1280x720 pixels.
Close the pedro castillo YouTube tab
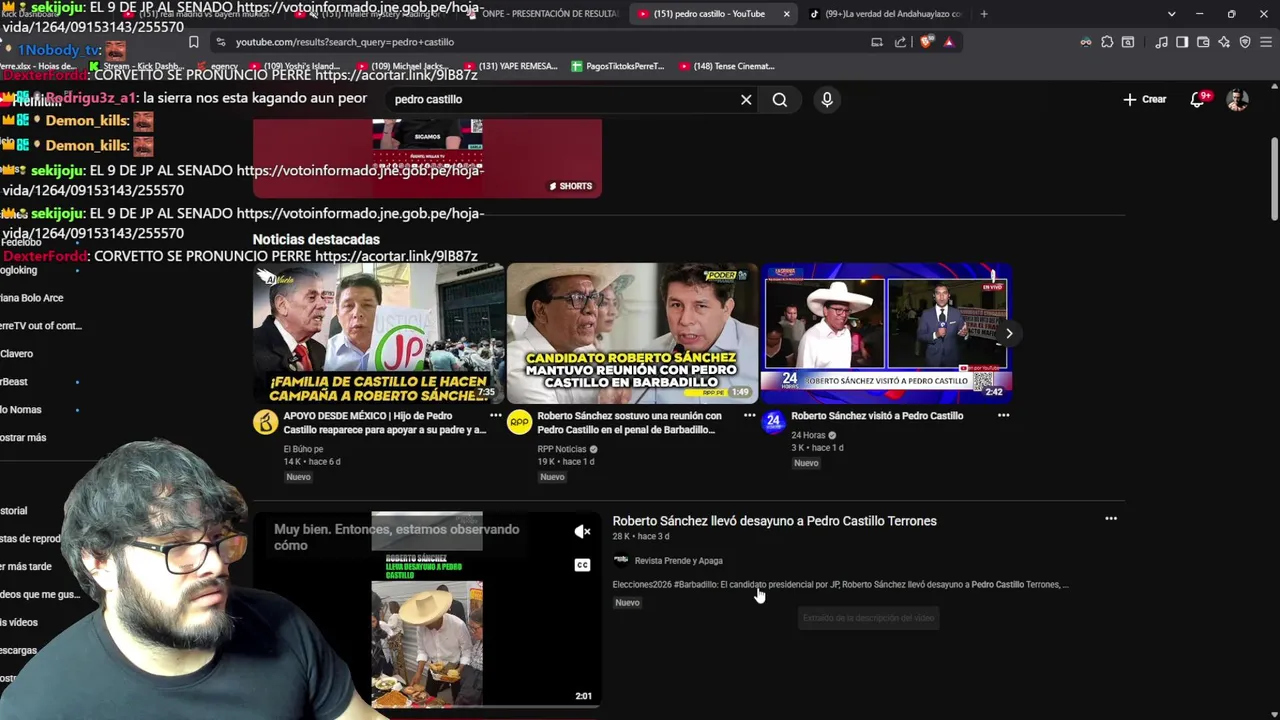(x=786, y=14)
